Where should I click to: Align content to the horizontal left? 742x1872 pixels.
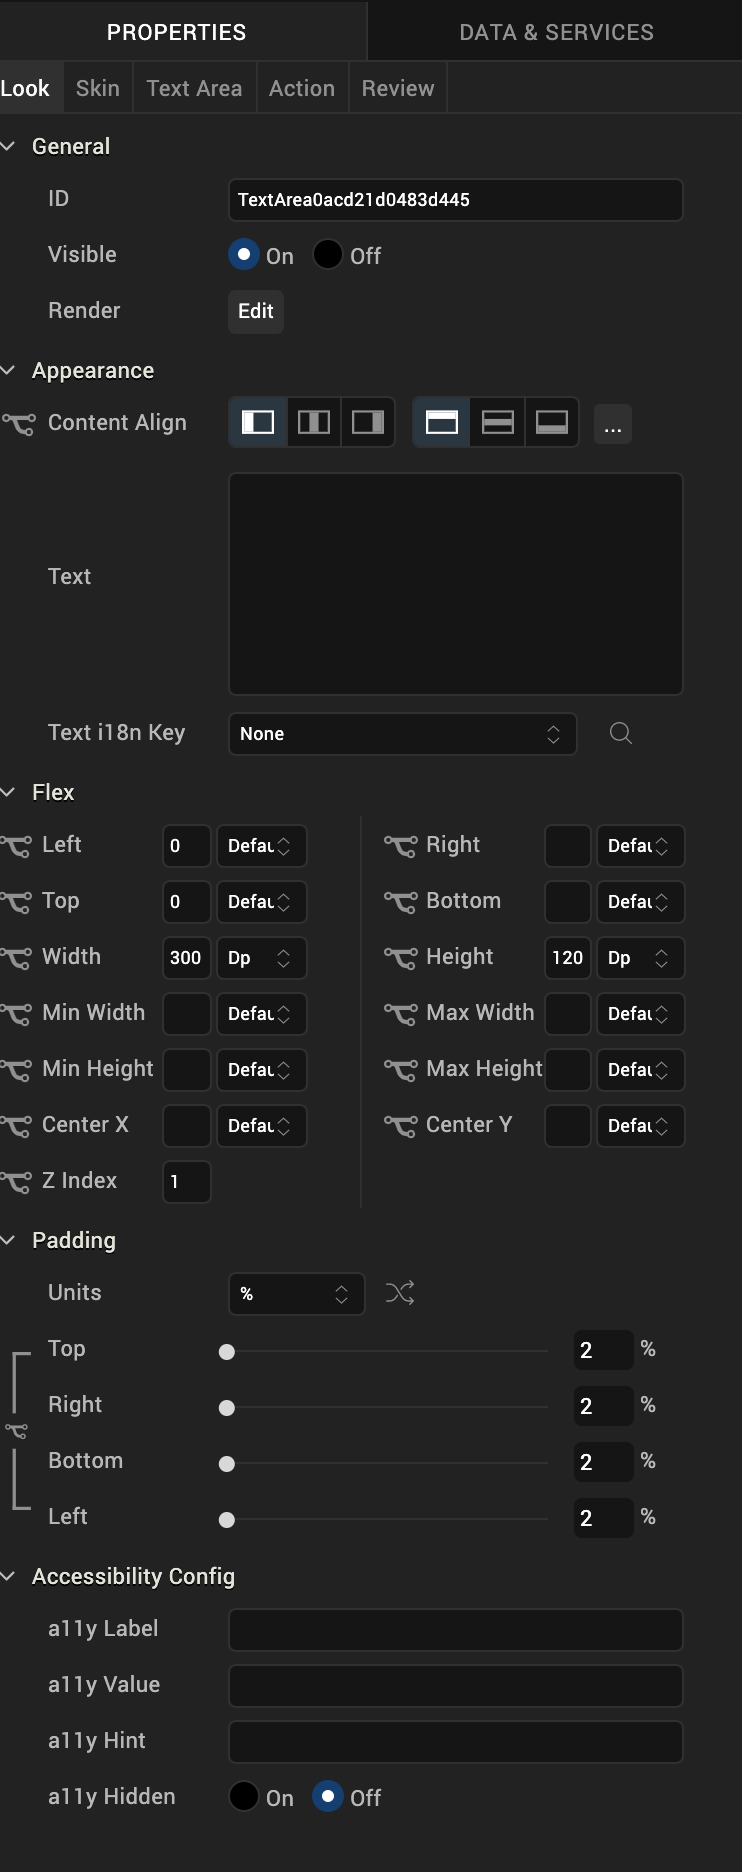258,423
